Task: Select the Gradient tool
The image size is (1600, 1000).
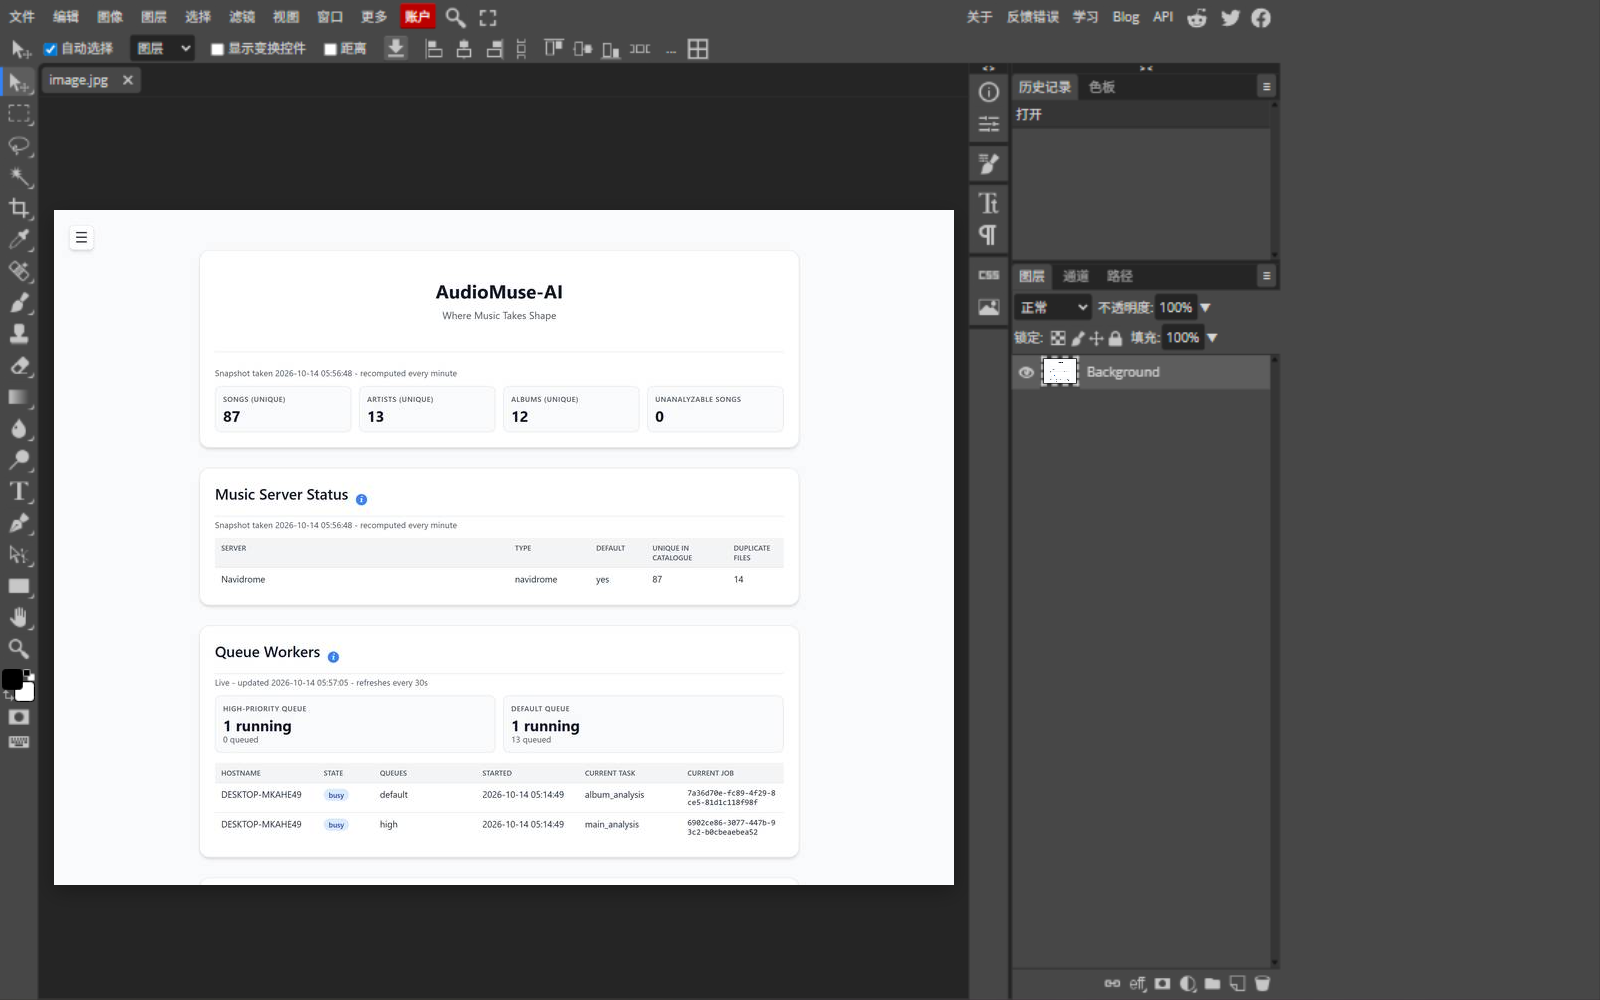Action: point(19,397)
